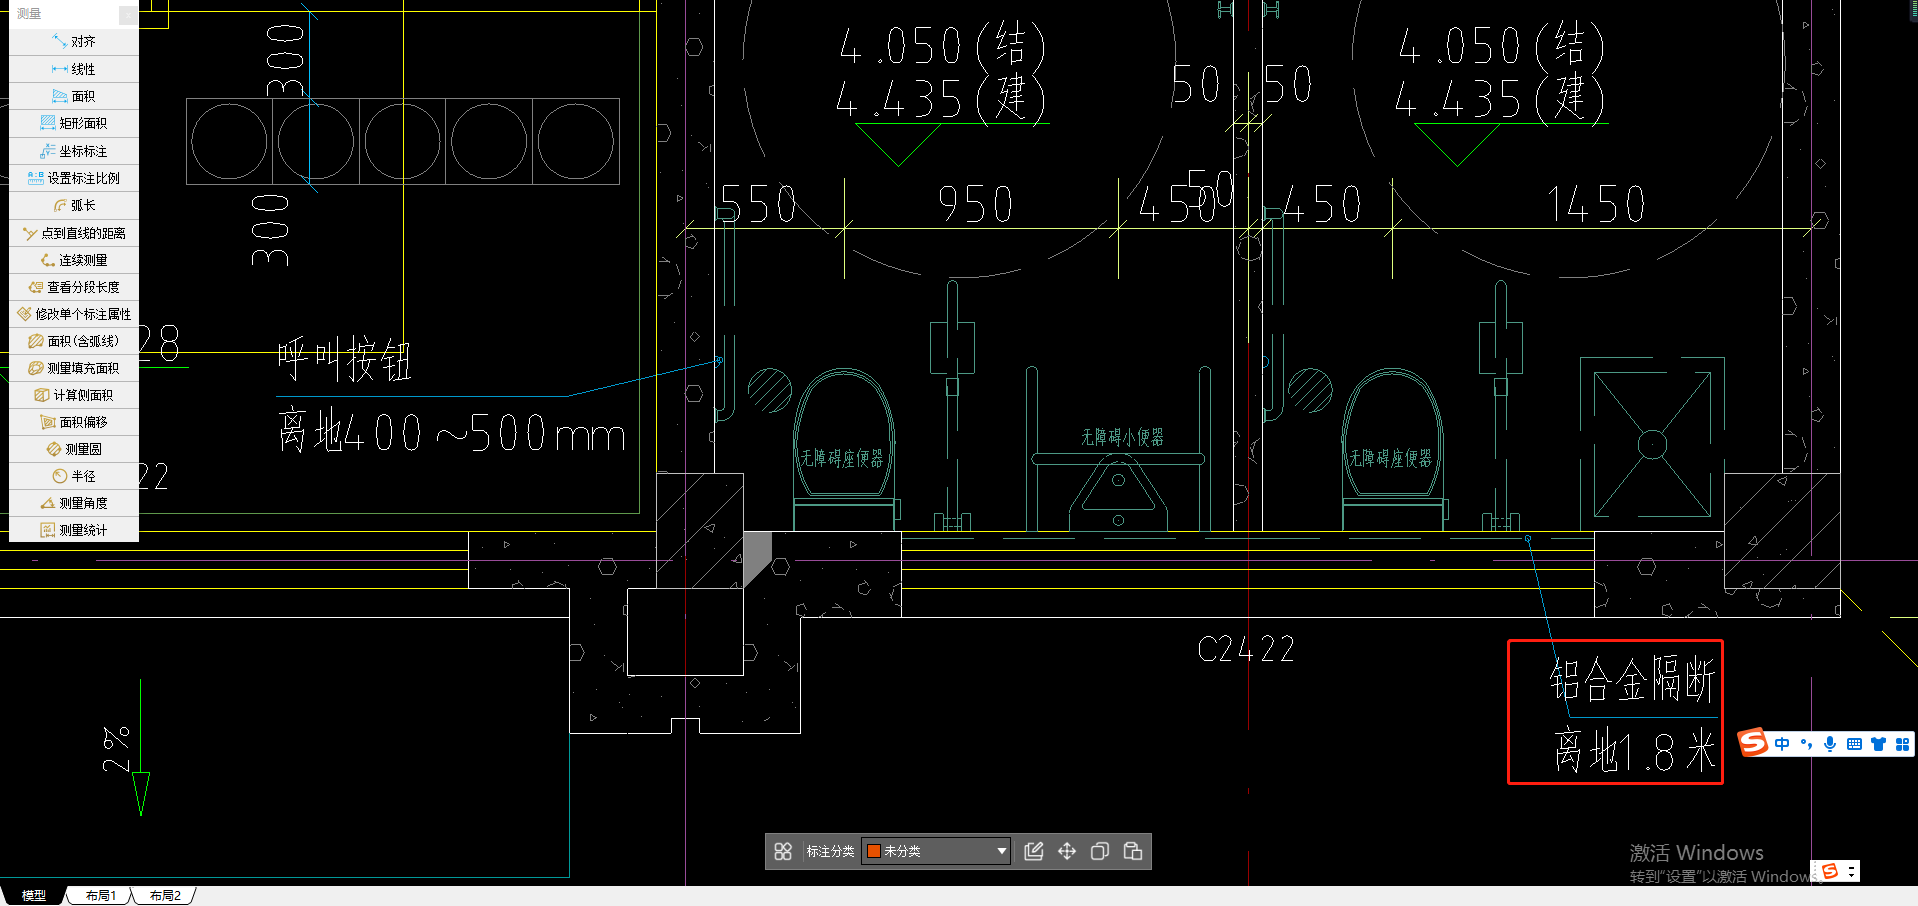Viewport: 1918px width, 906px height.
Task: Open 设置标注比例 scale setting
Action: click(x=74, y=178)
